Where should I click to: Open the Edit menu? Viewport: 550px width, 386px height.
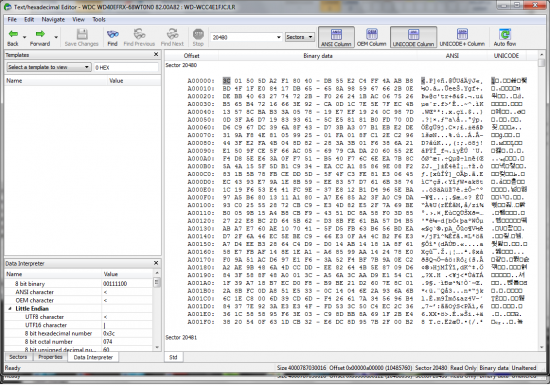point(29,20)
